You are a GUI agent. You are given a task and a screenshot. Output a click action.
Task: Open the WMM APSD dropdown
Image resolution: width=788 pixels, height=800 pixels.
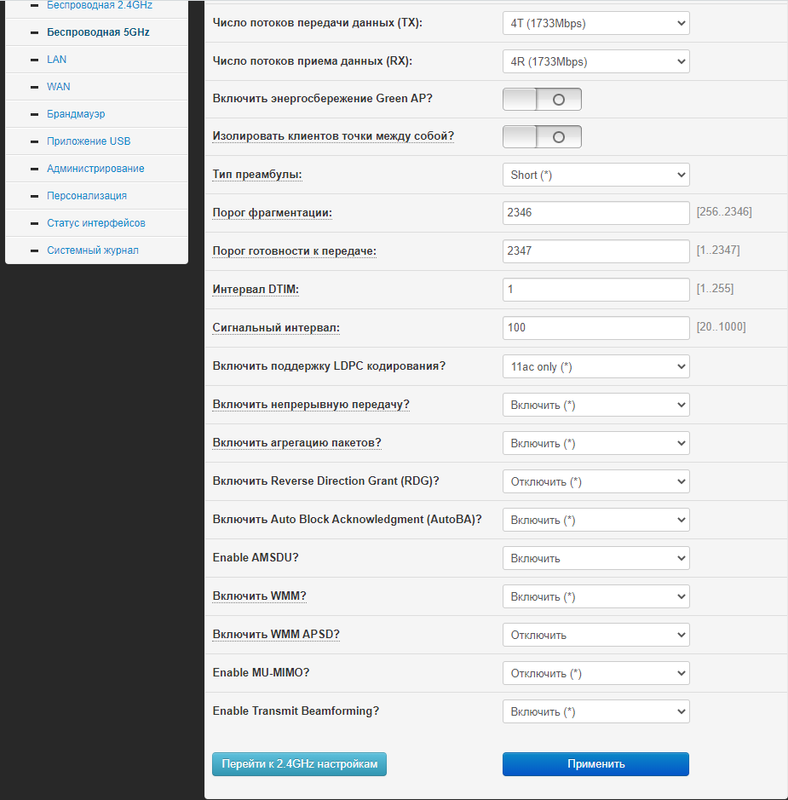coord(596,635)
